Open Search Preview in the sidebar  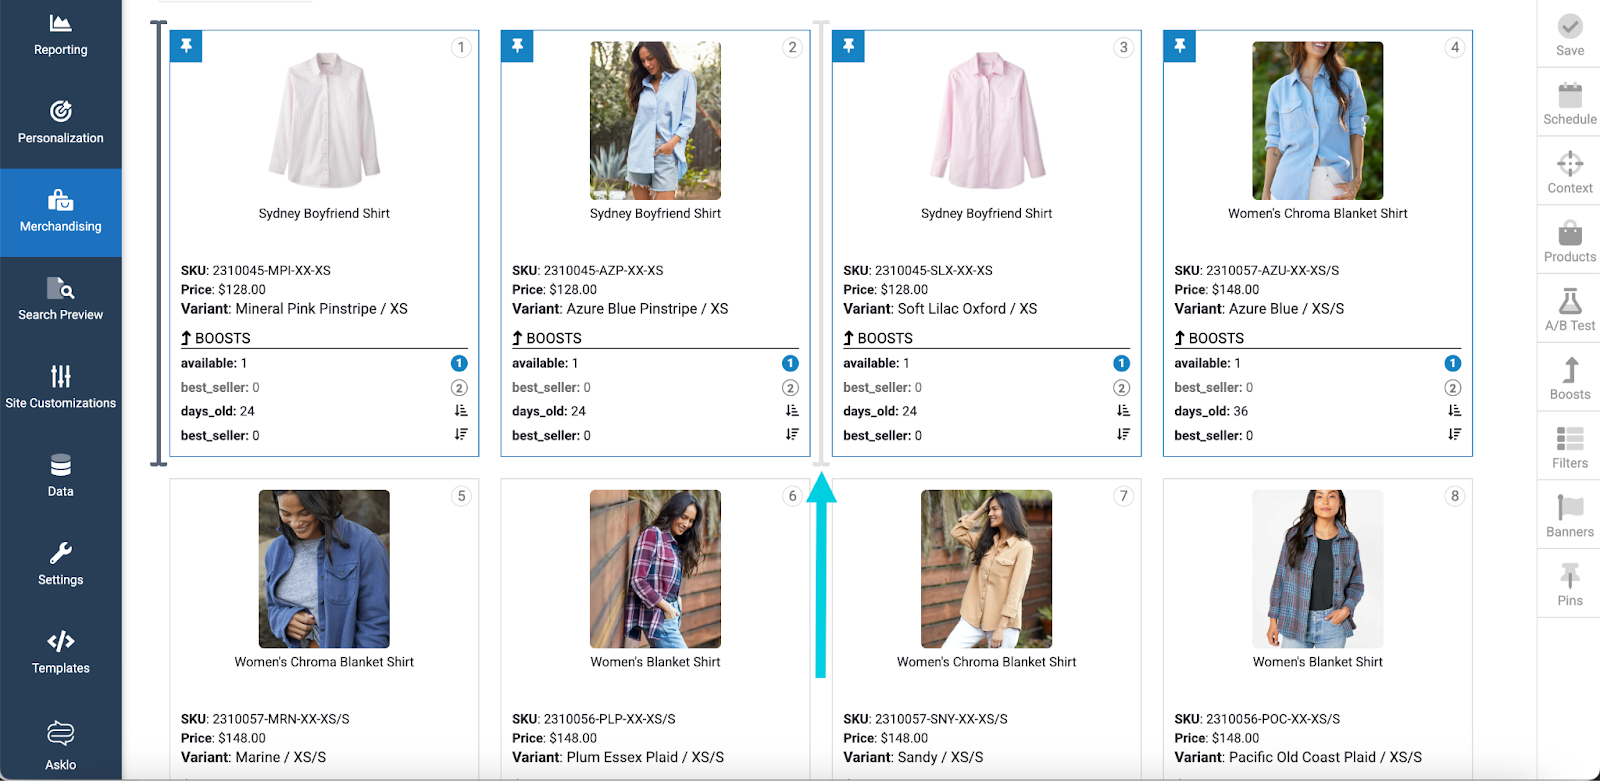pyautogui.click(x=60, y=299)
